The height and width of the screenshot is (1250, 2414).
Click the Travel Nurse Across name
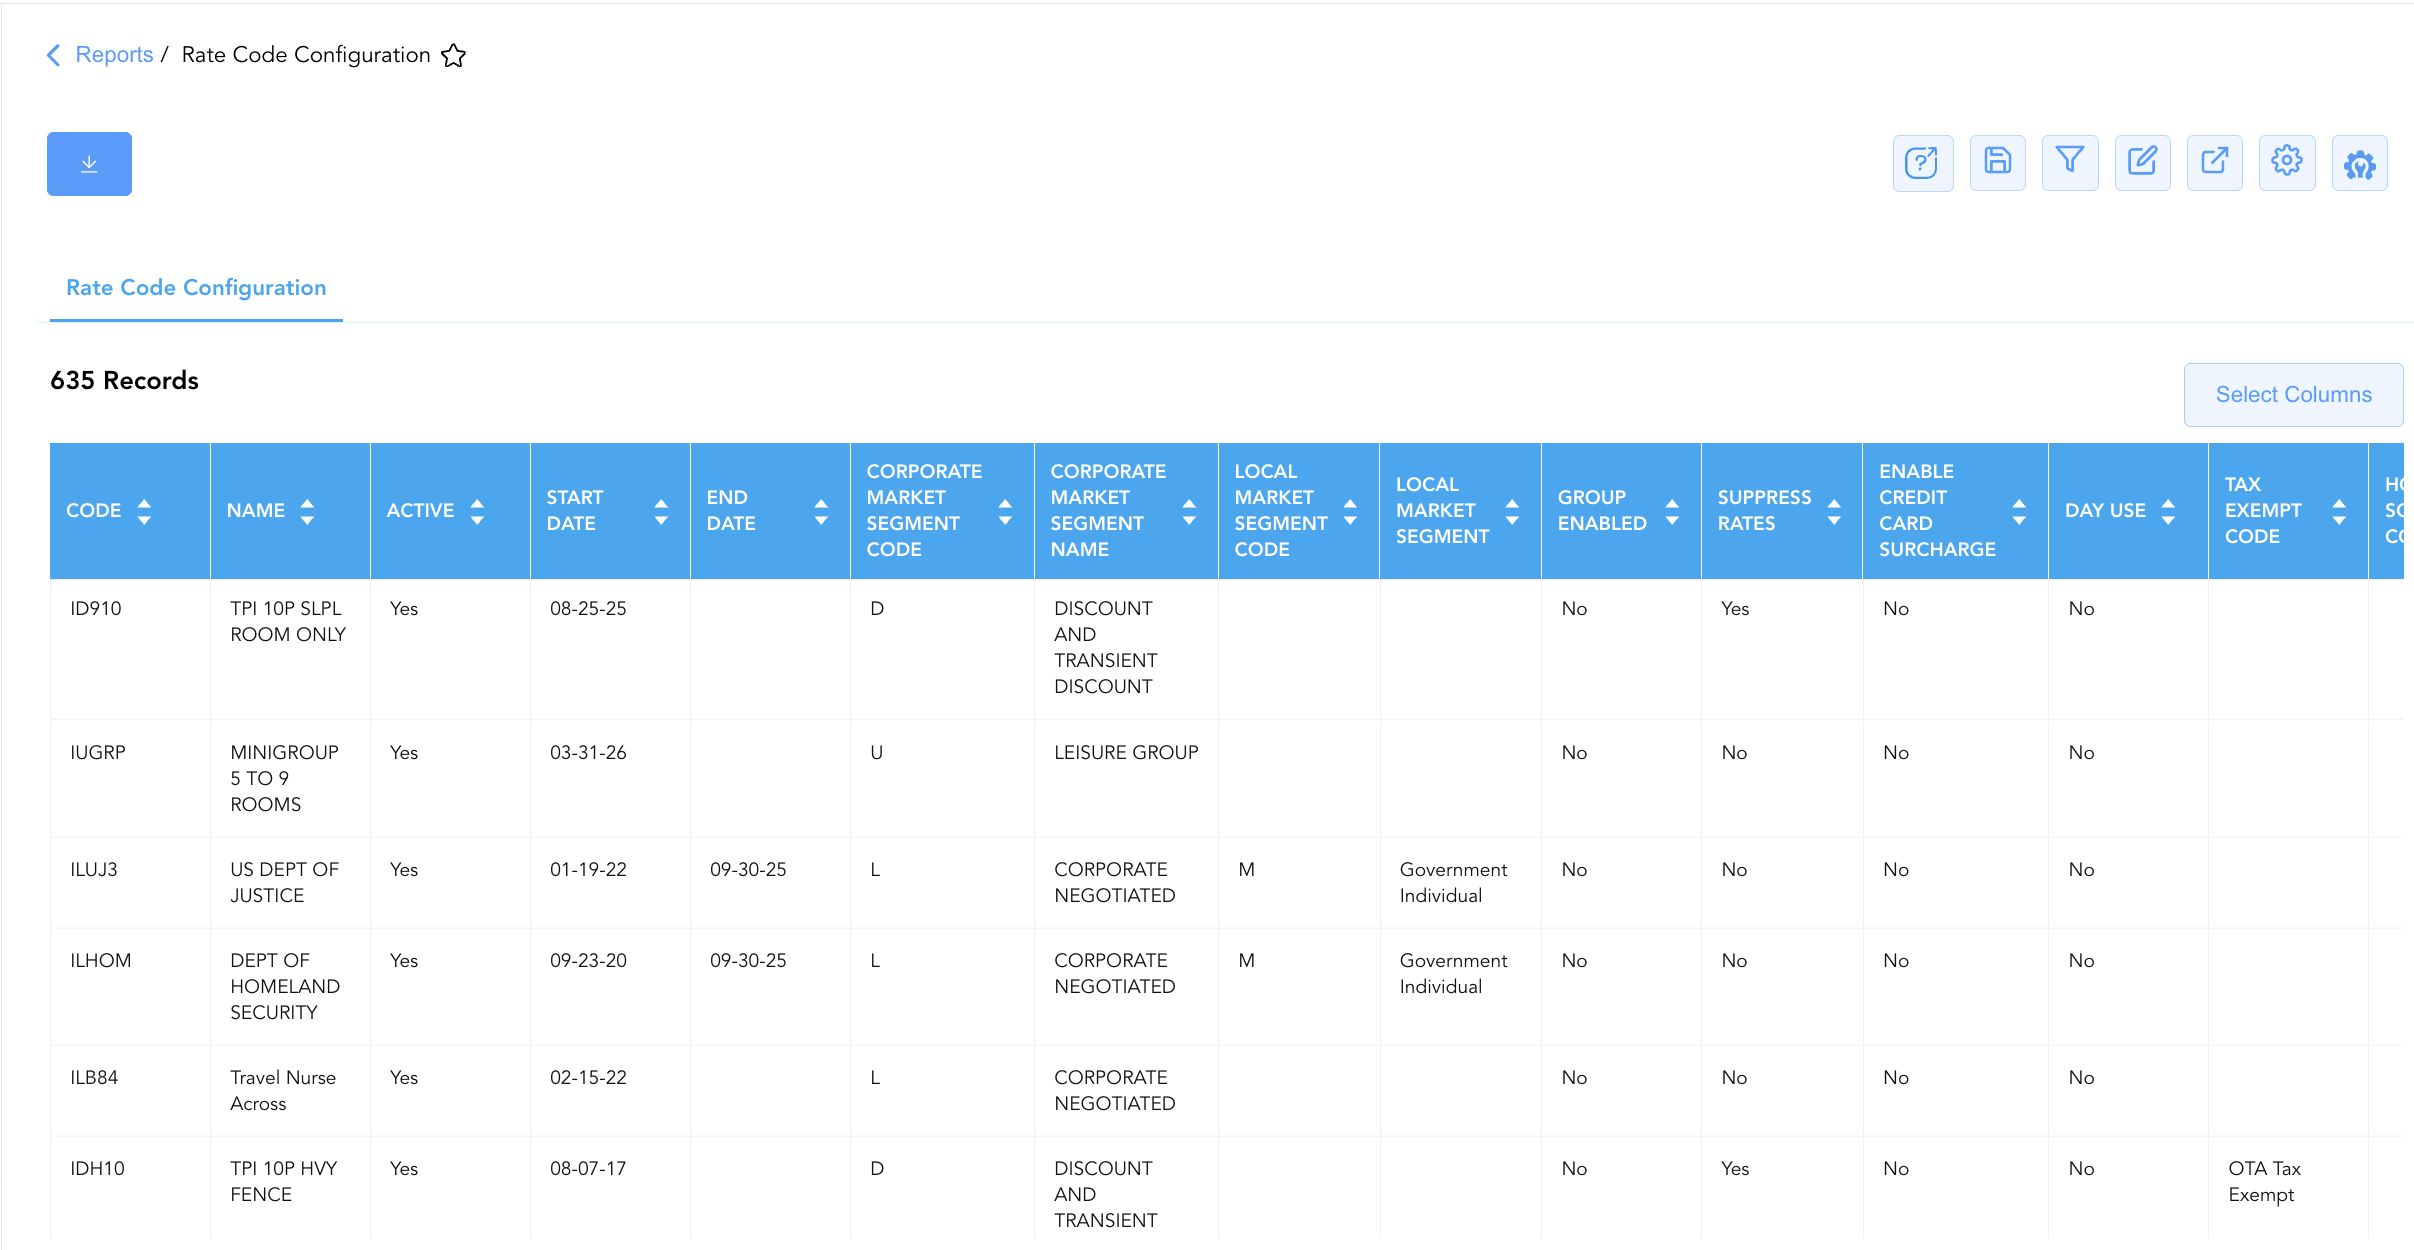(x=283, y=1091)
